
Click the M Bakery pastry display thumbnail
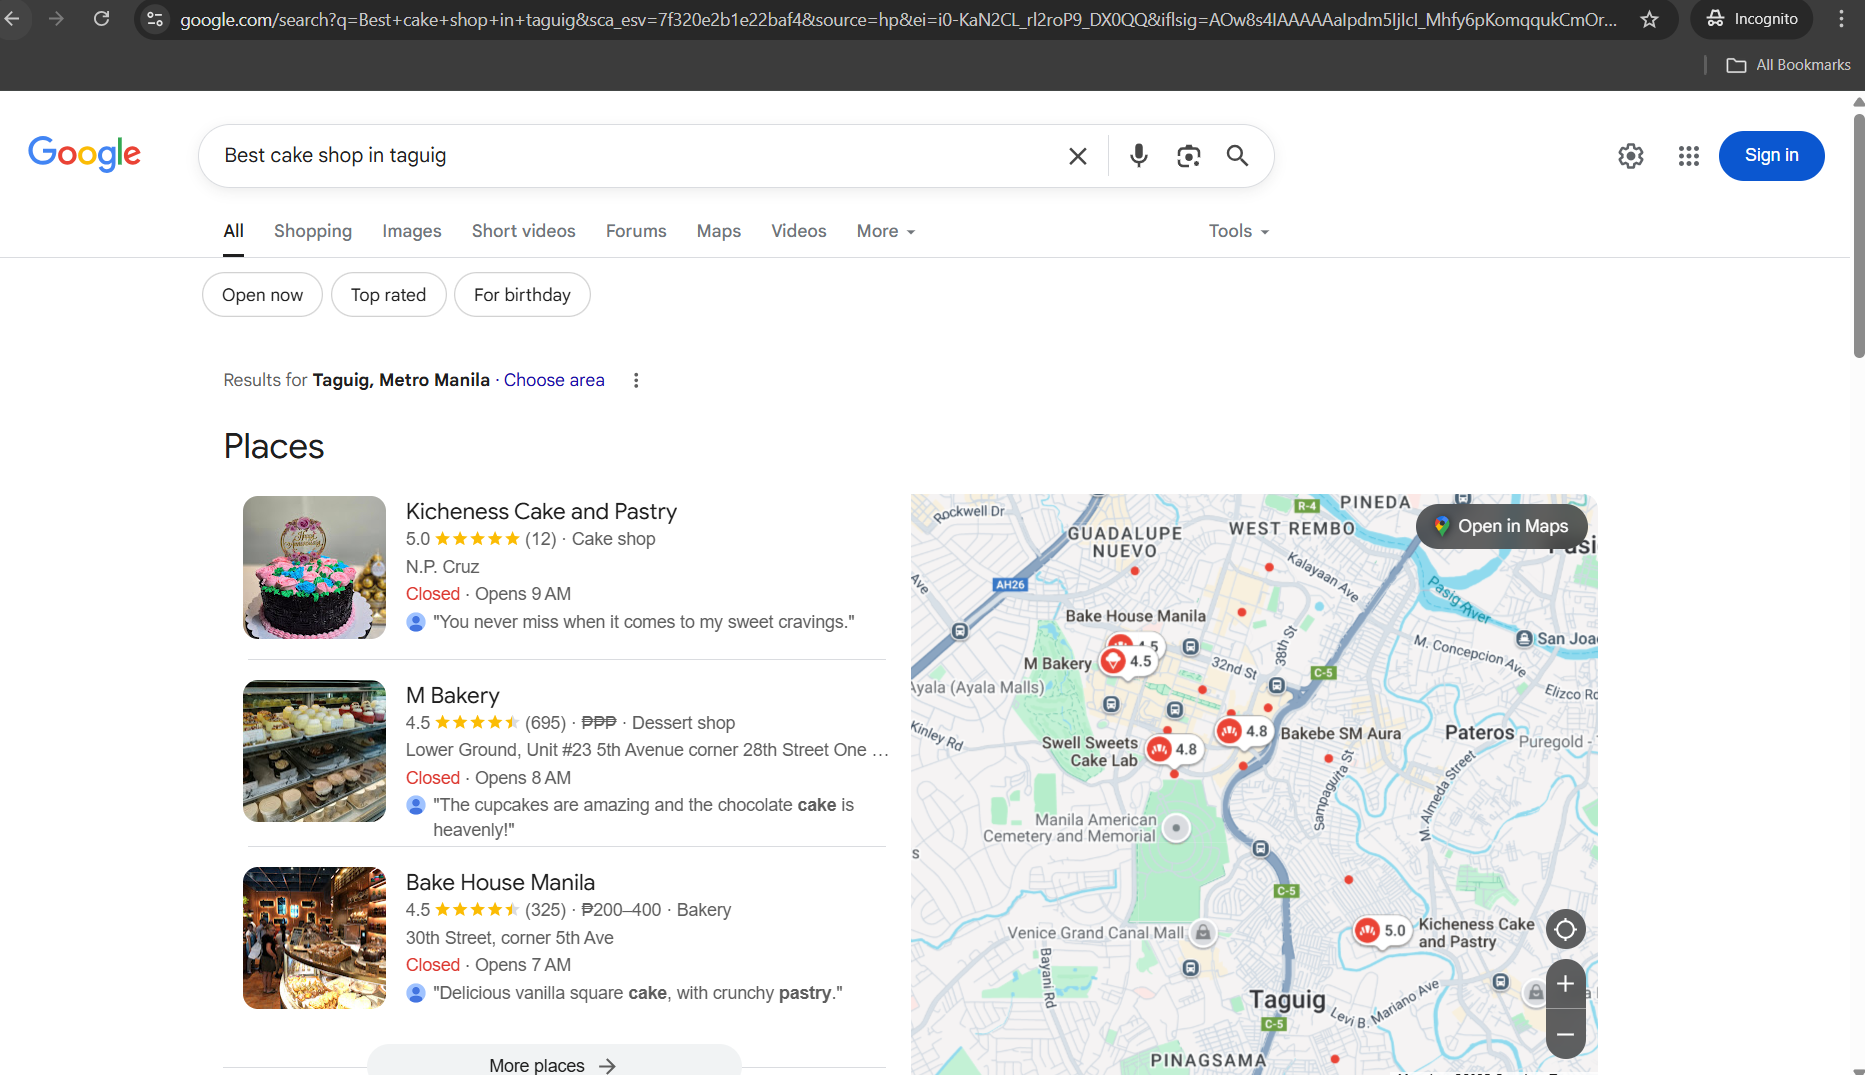click(x=314, y=751)
